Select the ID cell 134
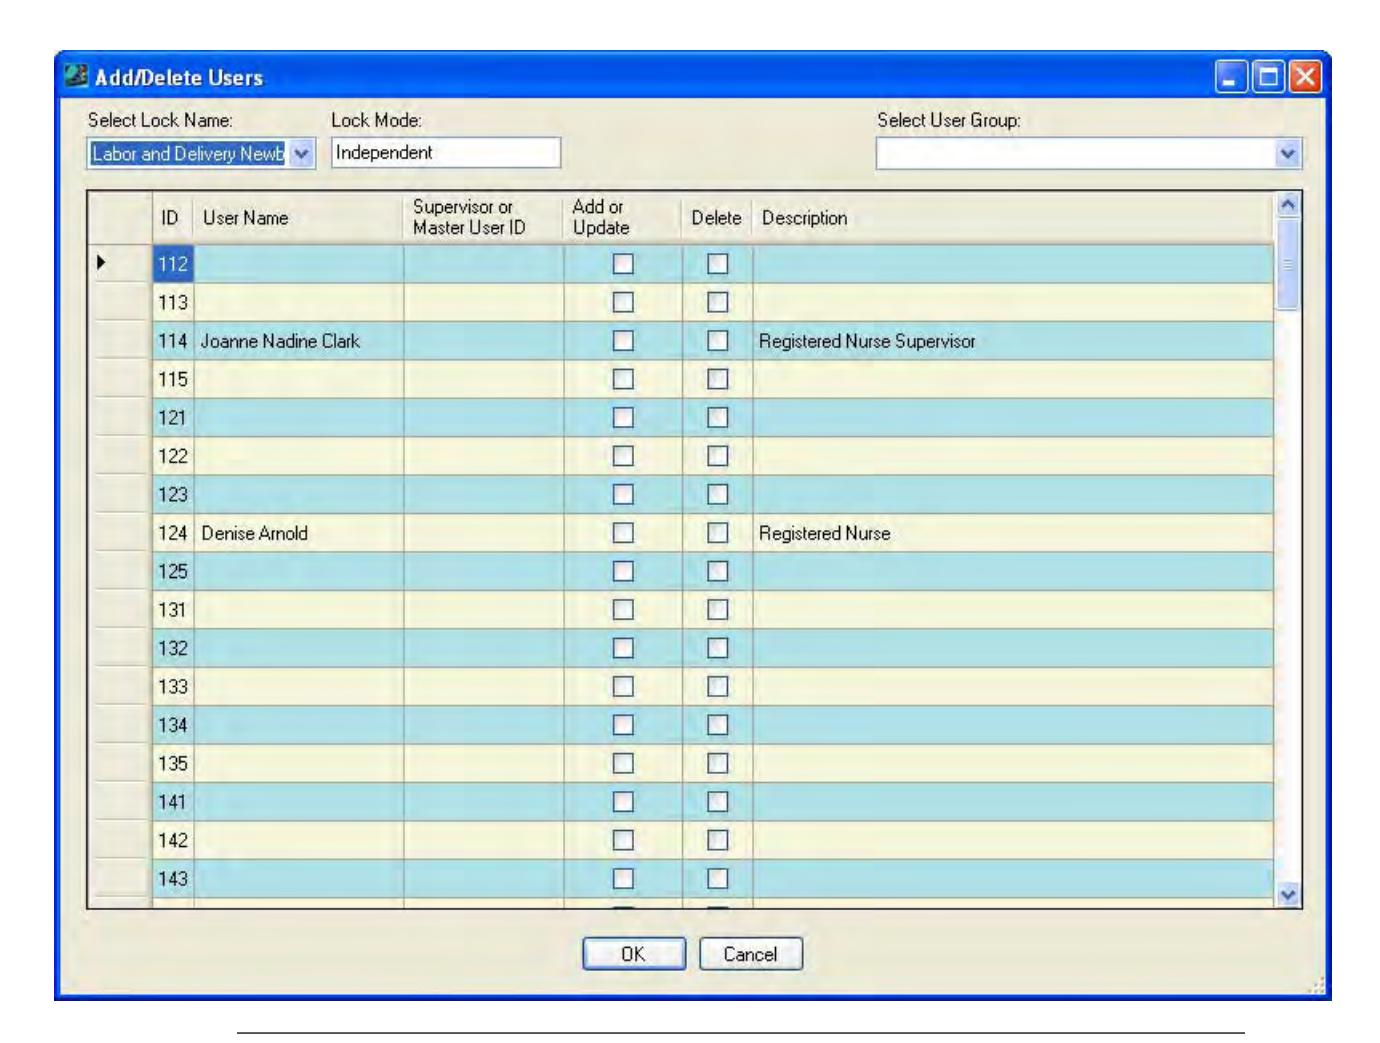The image size is (1380, 1043). pyautogui.click(x=173, y=725)
